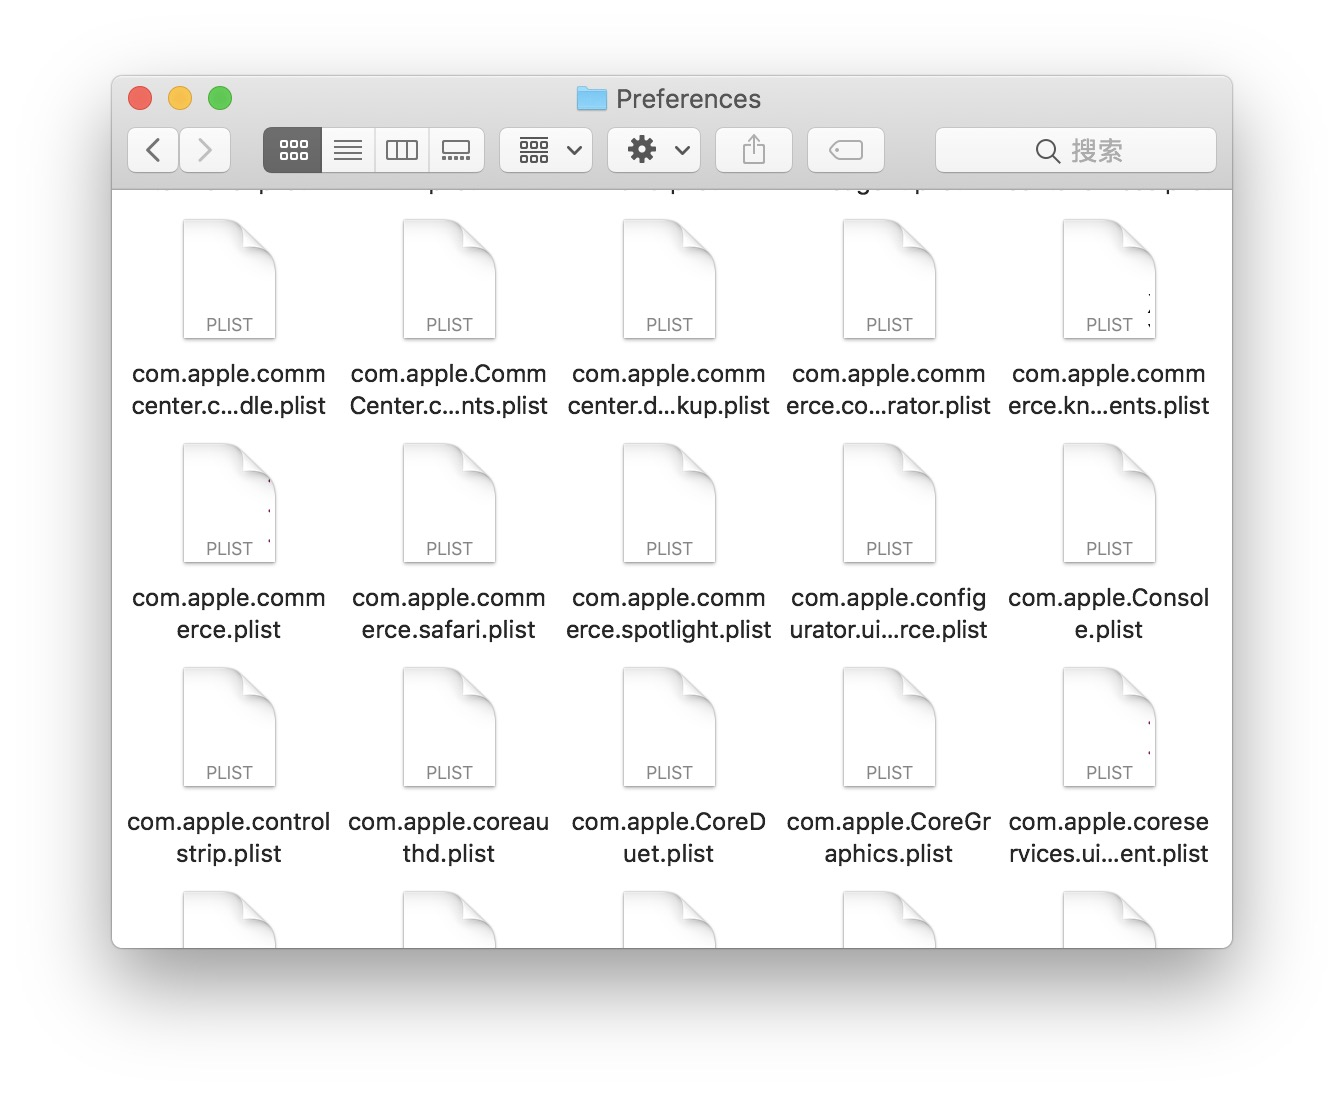
Task: Select the com.apple.commerce.kn…ents.plist file icon
Action: 1109,279
